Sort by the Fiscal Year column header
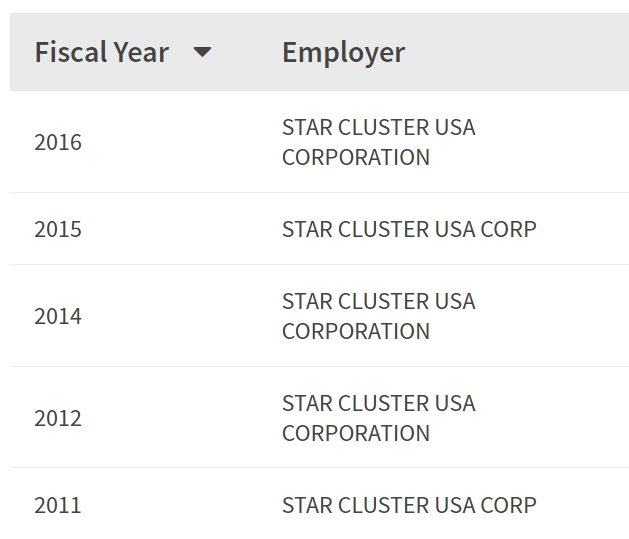Screen dimensions: 629x539 (101, 52)
